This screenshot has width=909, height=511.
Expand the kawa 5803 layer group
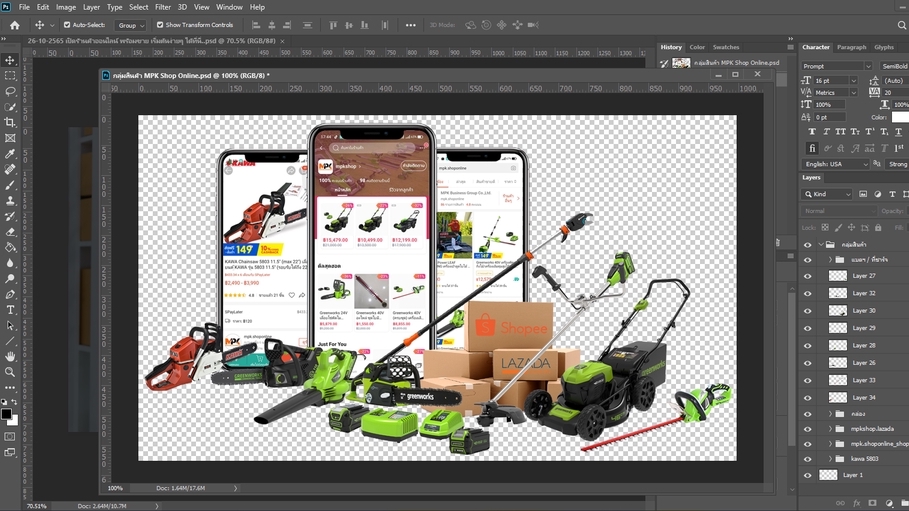[830, 459]
